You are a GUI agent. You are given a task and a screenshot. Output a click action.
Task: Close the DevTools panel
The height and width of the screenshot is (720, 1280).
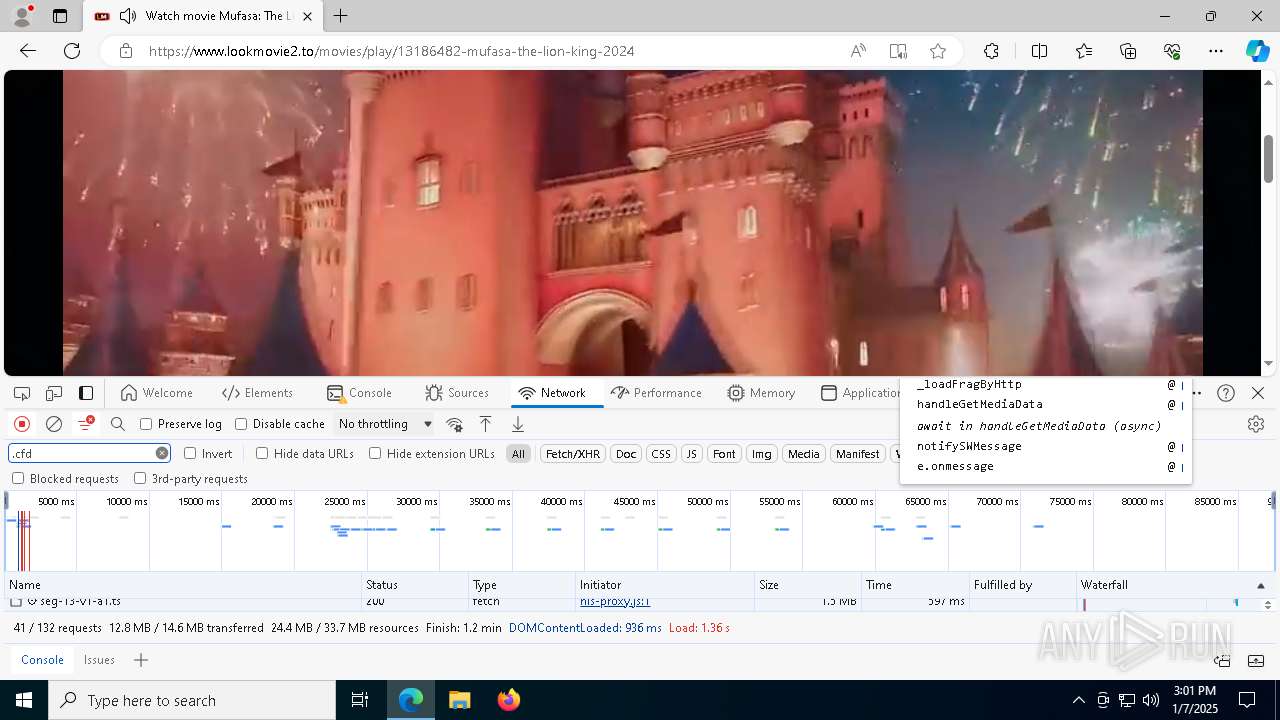click(x=1258, y=393)
